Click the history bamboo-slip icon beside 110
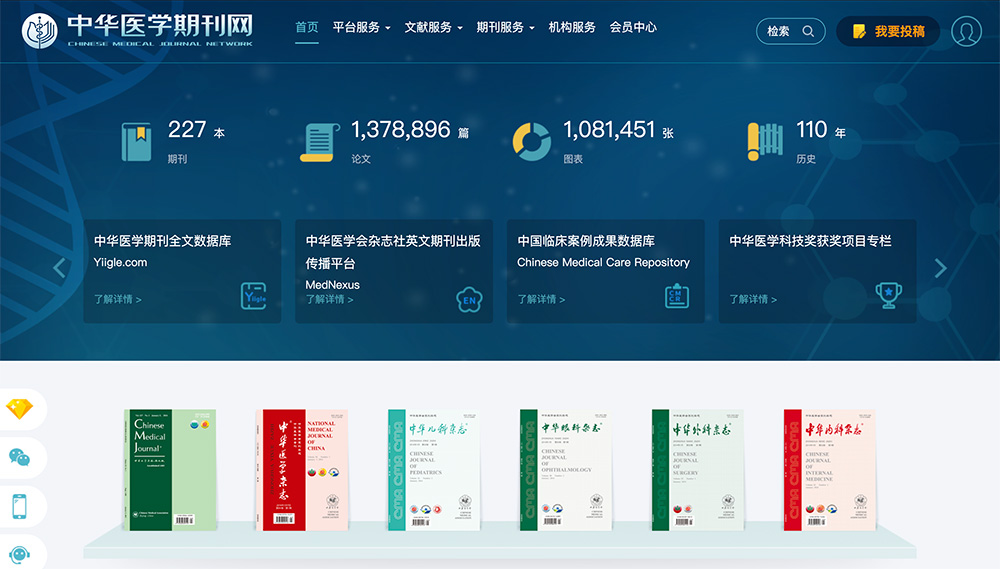Viewport: 1000px width, 569px height. (765, 142)
